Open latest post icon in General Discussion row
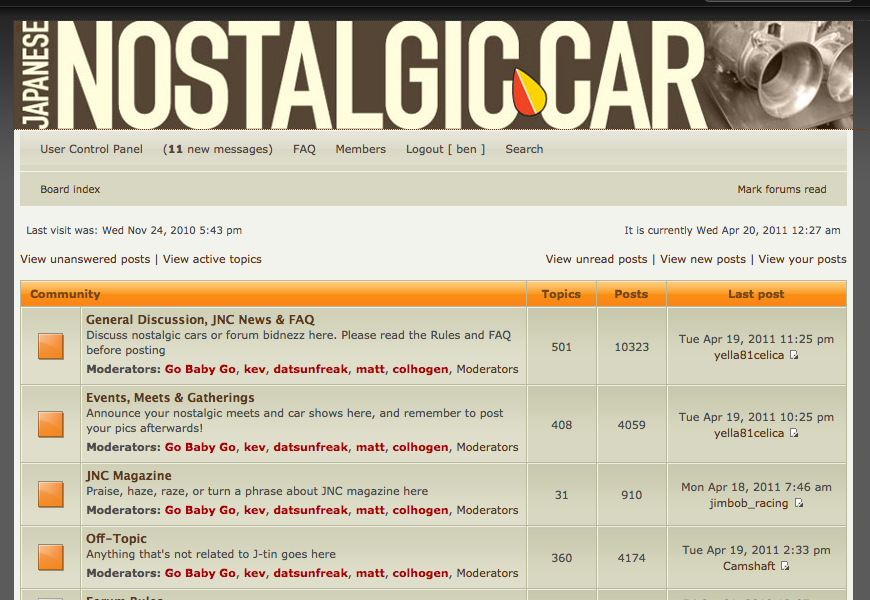This screenshot has width=870, height=600. click(794, 355)
